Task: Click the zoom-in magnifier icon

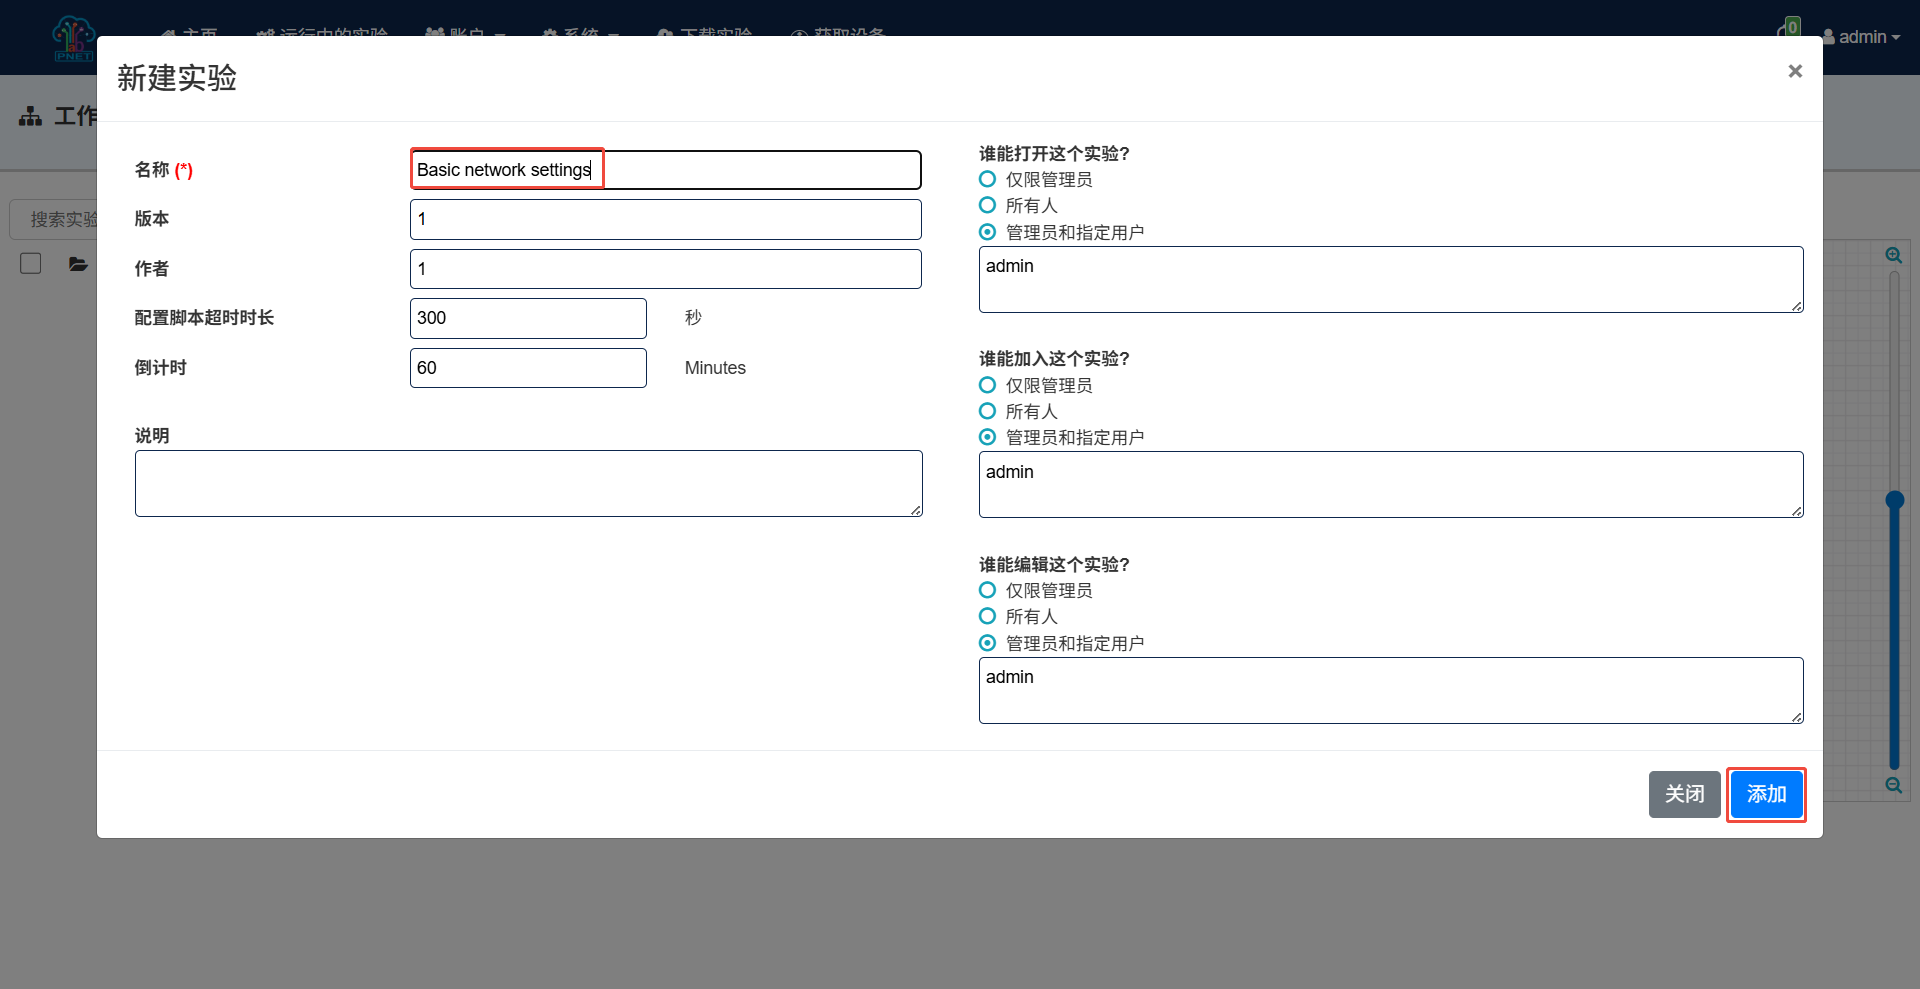Action: [x=1893, y=256]
